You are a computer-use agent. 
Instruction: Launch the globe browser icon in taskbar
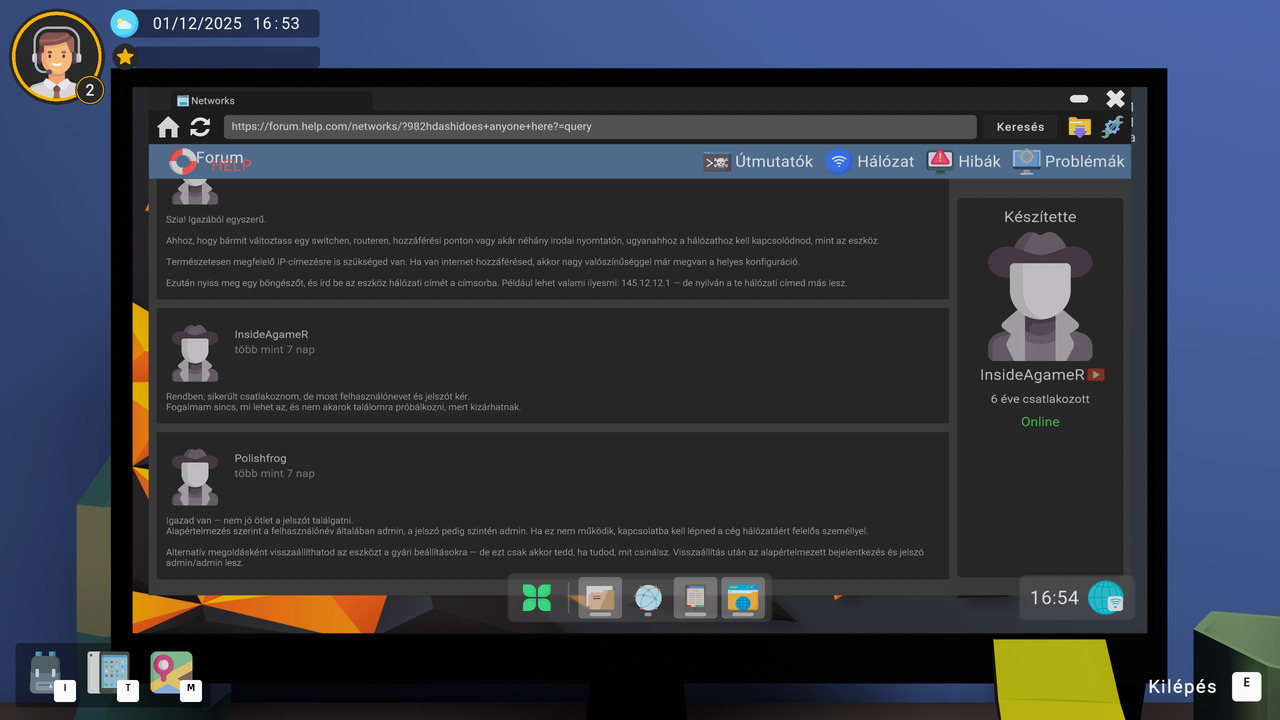tap(648, 598)
